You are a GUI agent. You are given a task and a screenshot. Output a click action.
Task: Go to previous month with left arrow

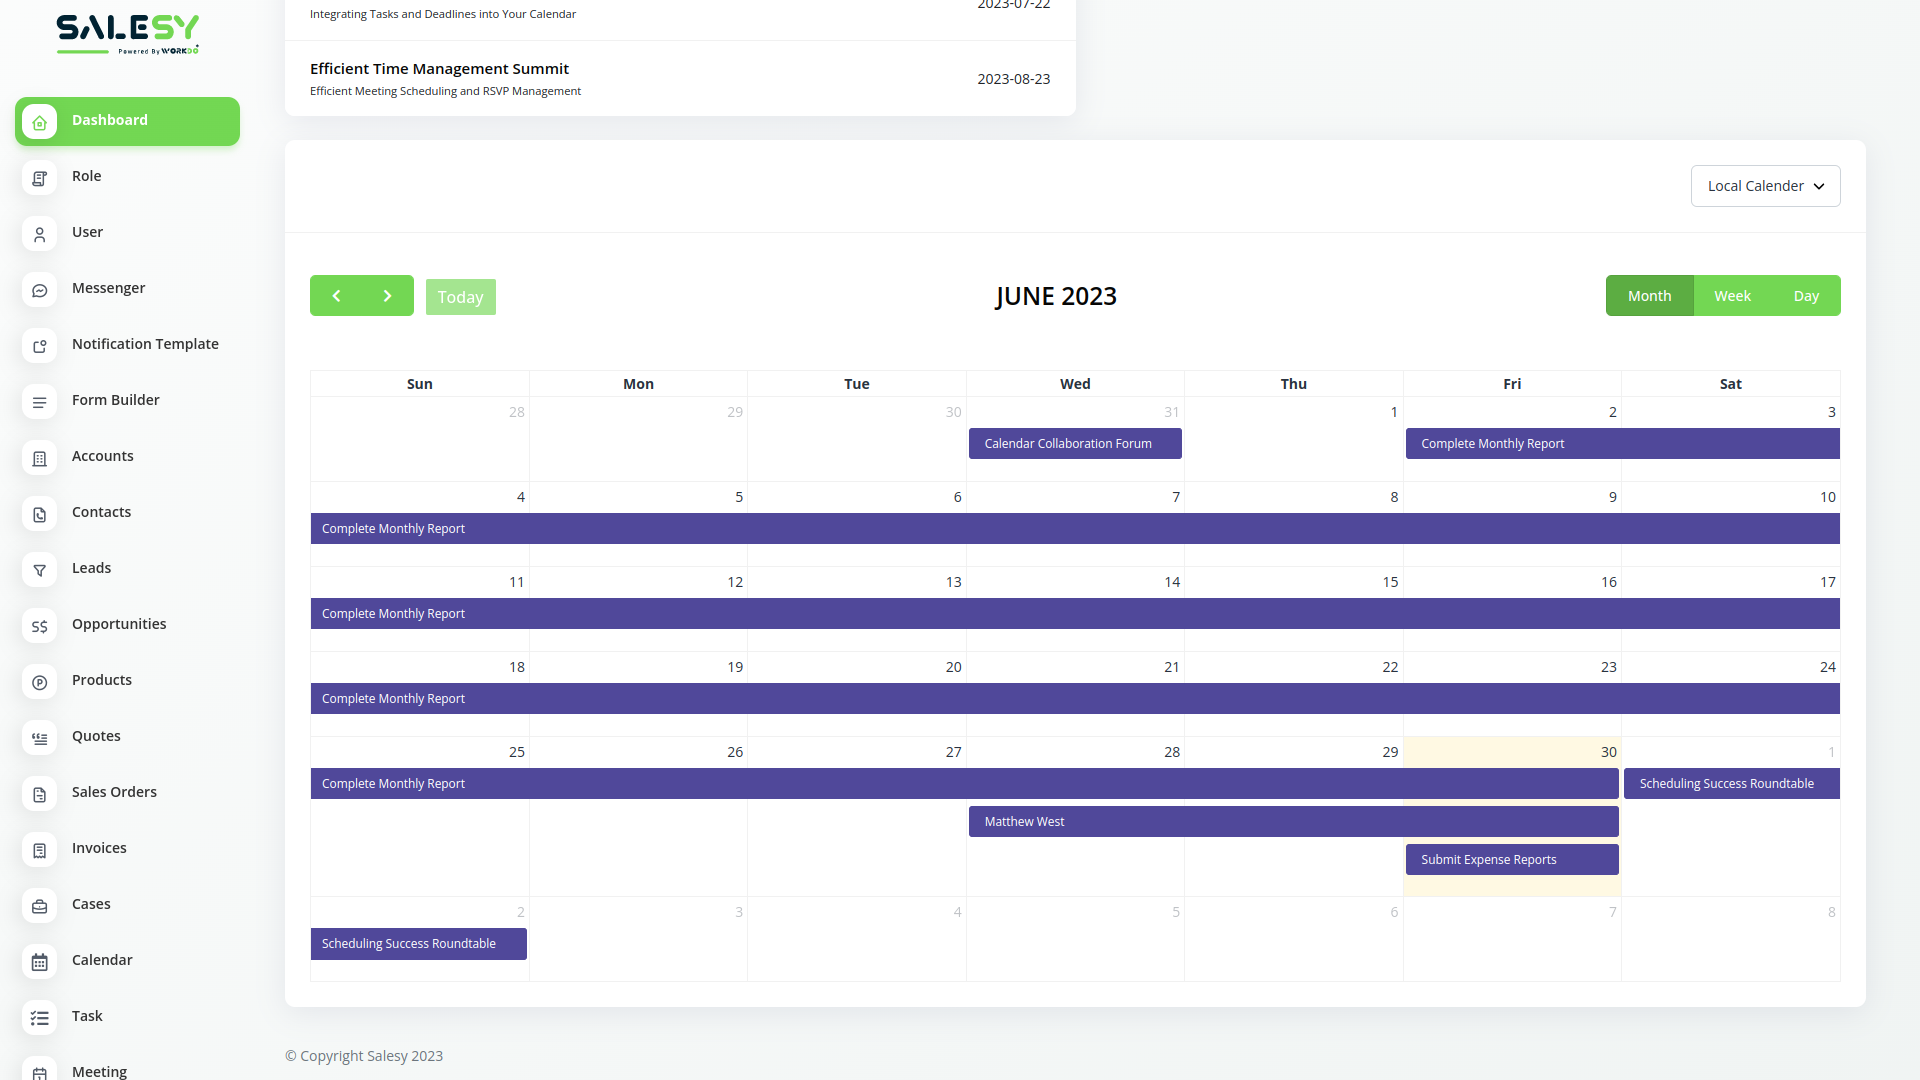[336, 296]
